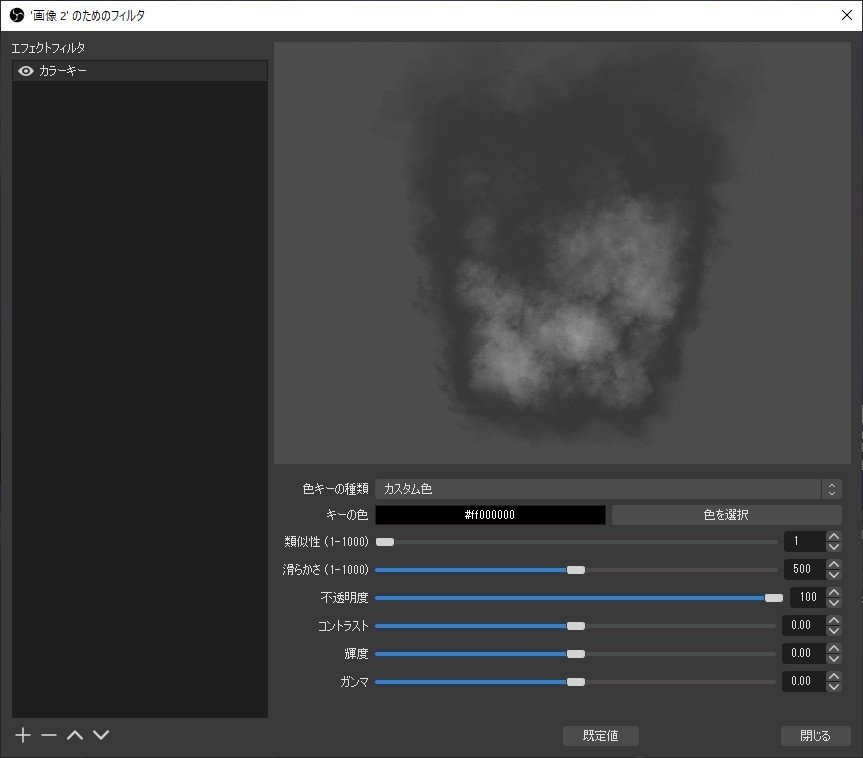Decrease 不透明度 with down stepper arrow
Image resolution: width=863 pixels, height=758 pixels.
[x=834, y=603]
